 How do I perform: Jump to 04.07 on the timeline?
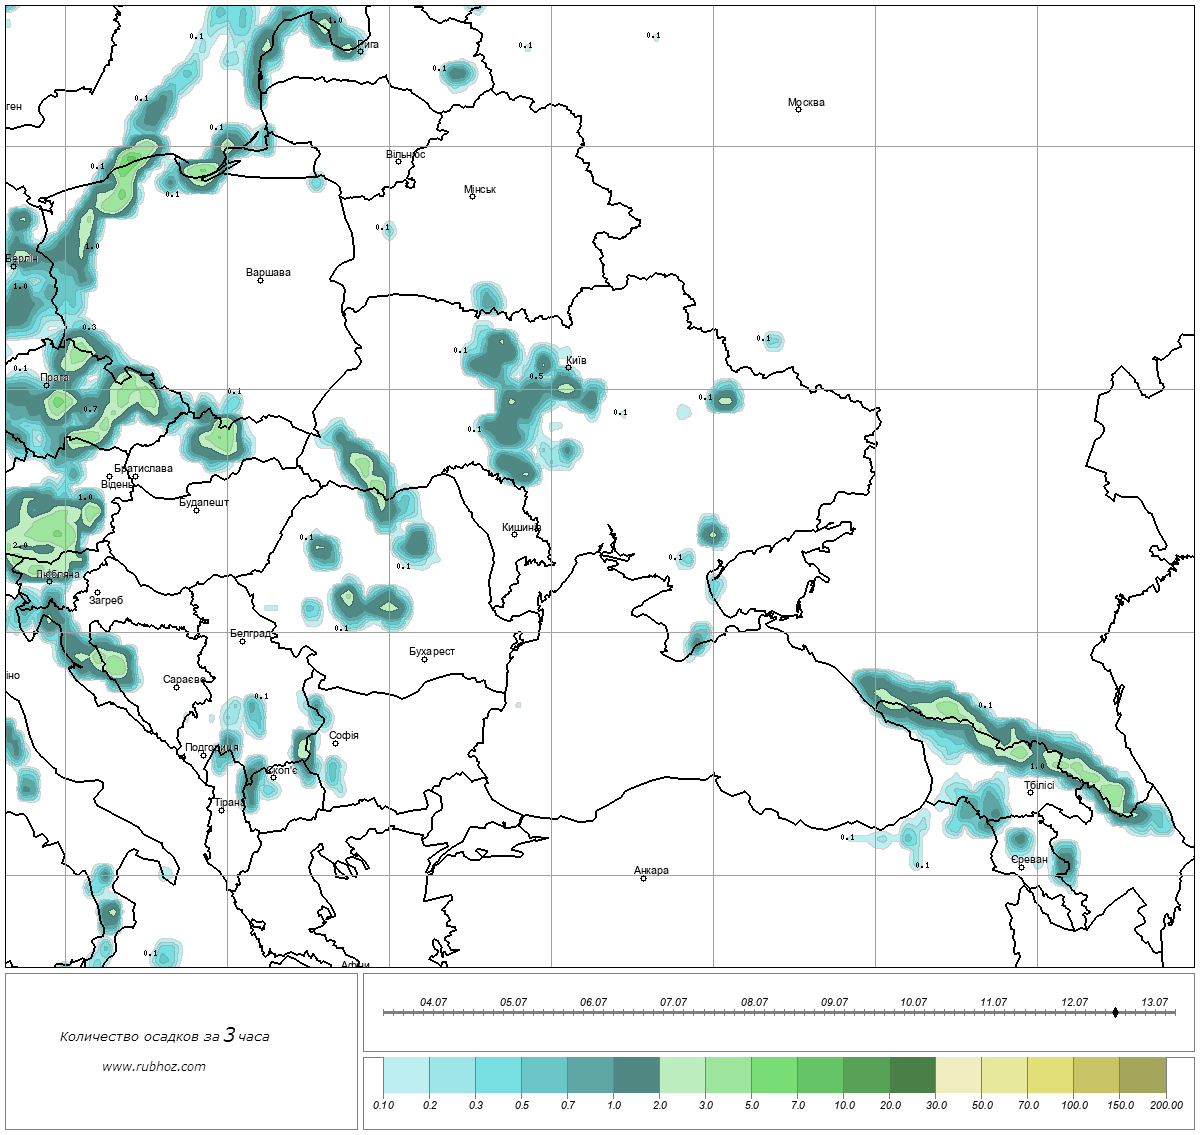pos(433,1012)
